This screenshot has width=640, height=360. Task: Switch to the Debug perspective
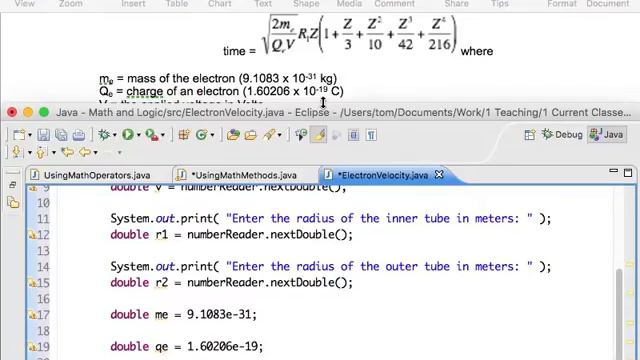tap(562, 135)
